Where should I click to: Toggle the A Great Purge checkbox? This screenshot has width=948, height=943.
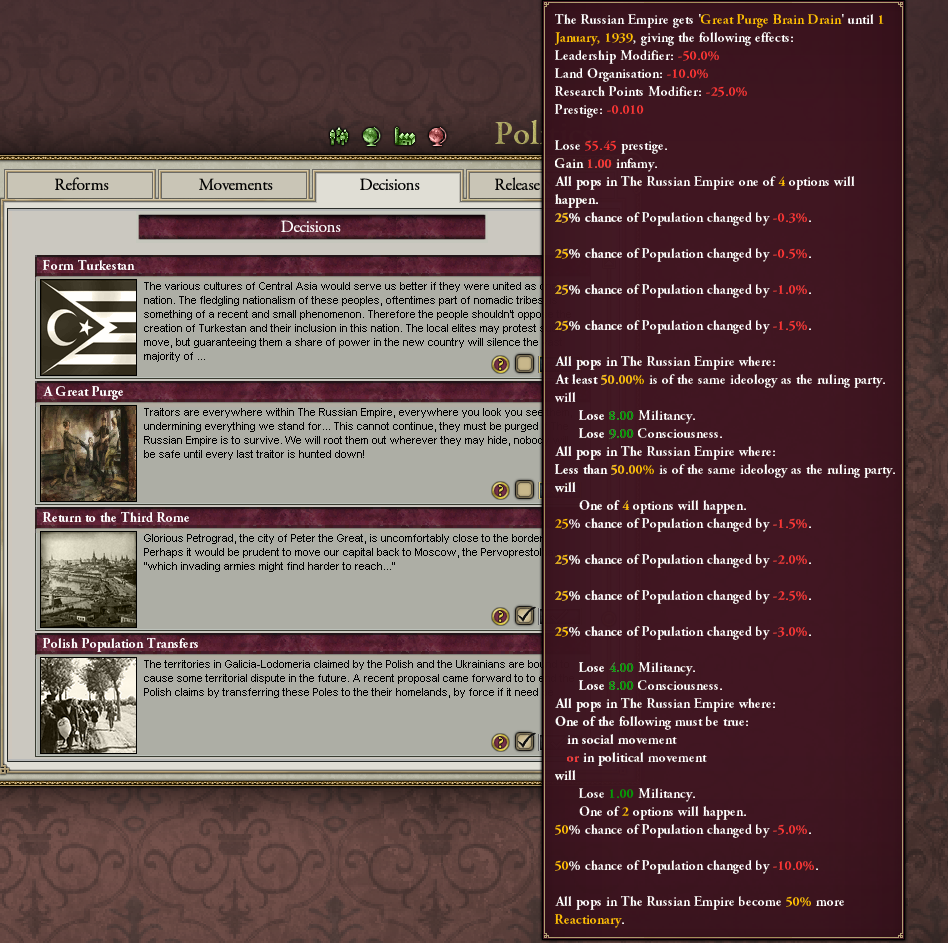(524, 489)
